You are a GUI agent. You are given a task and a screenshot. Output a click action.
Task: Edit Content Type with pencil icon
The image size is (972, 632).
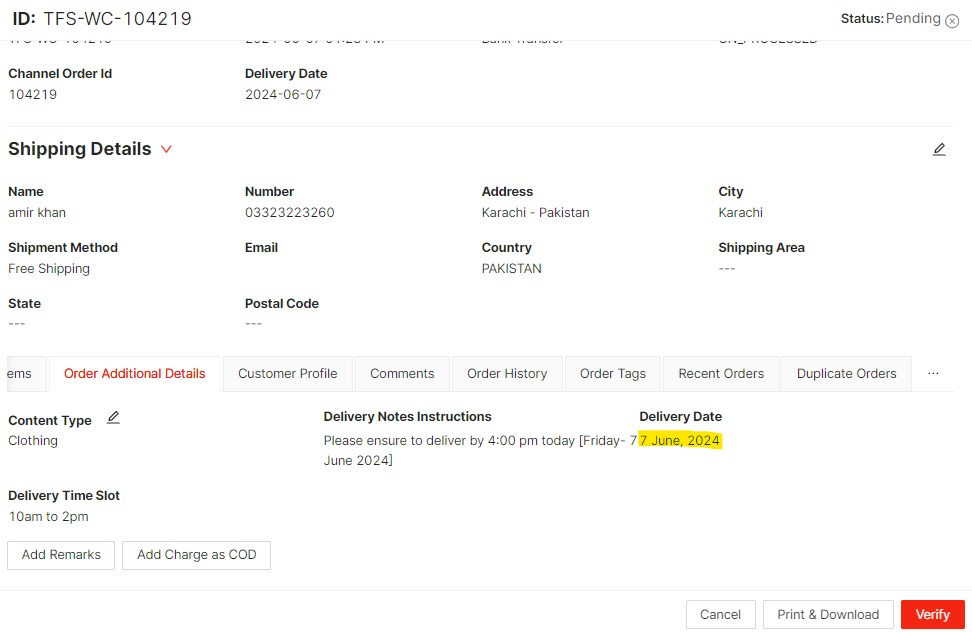point(113,418)
